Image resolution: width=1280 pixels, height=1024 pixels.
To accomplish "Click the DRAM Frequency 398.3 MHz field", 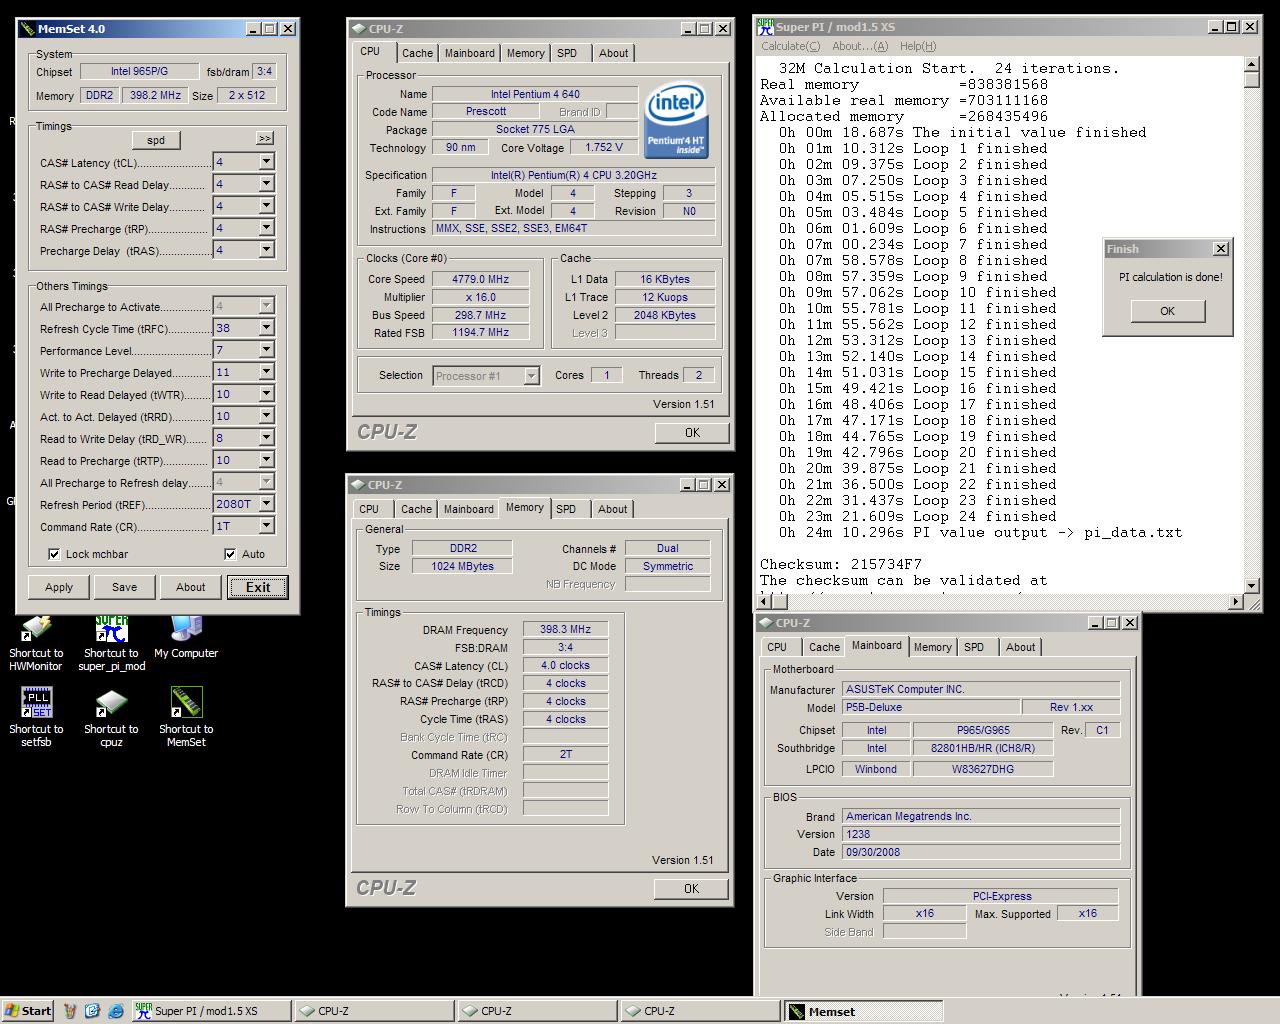I will point(566,629).
